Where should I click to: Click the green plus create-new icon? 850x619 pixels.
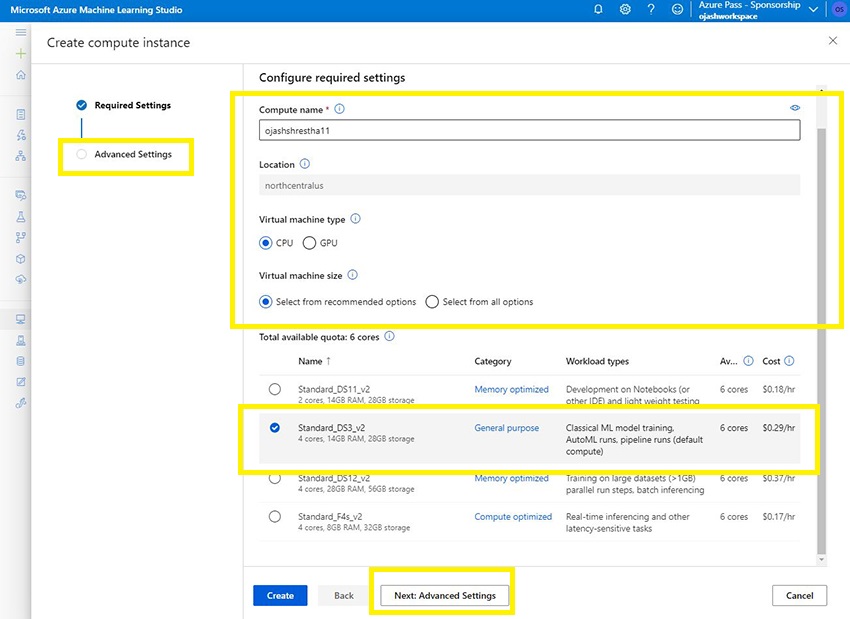coord(21,53)
